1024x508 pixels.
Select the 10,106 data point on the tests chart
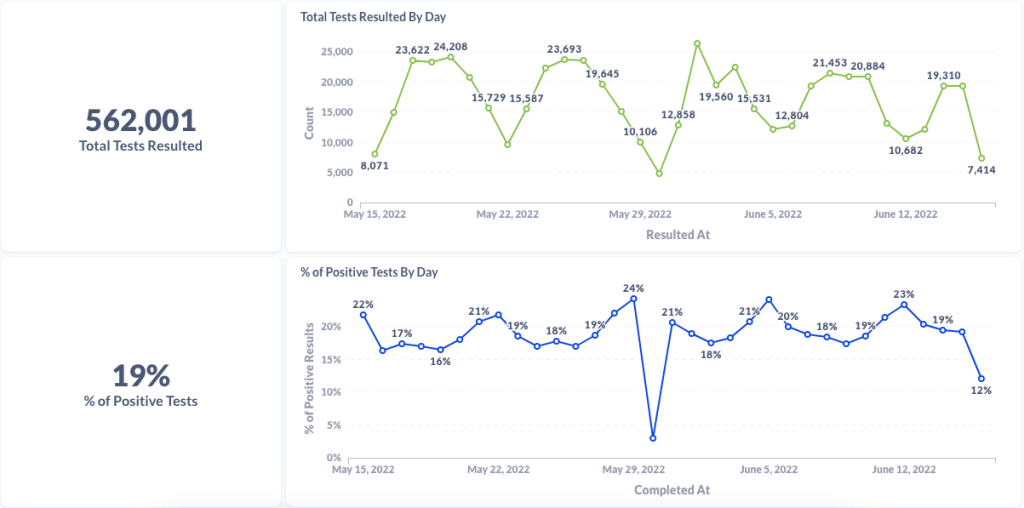point(640,142)
